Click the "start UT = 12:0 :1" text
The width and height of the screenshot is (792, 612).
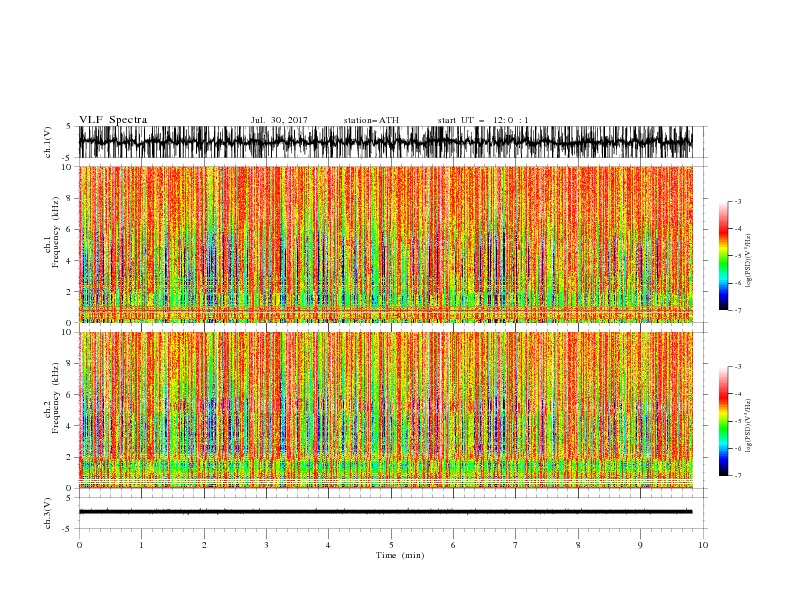pos(483,120)
